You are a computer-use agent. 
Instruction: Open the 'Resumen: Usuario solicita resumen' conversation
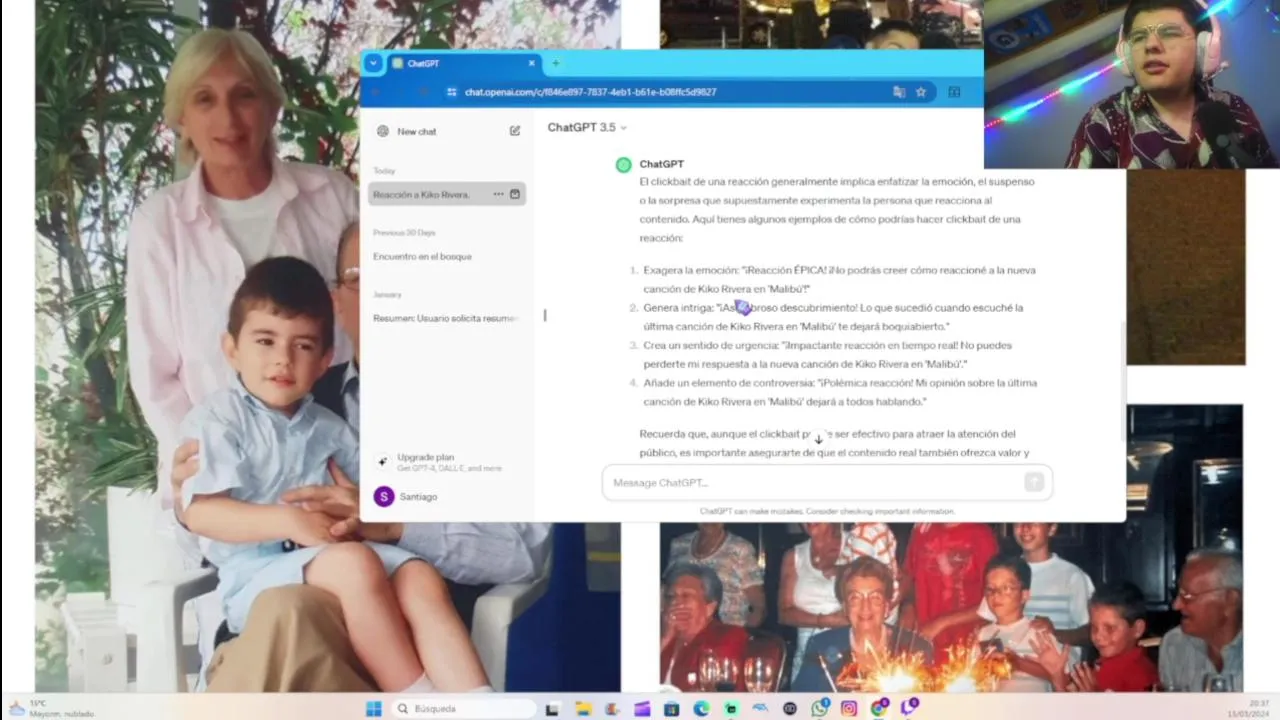pyautogui.click(x=447, y=318)
